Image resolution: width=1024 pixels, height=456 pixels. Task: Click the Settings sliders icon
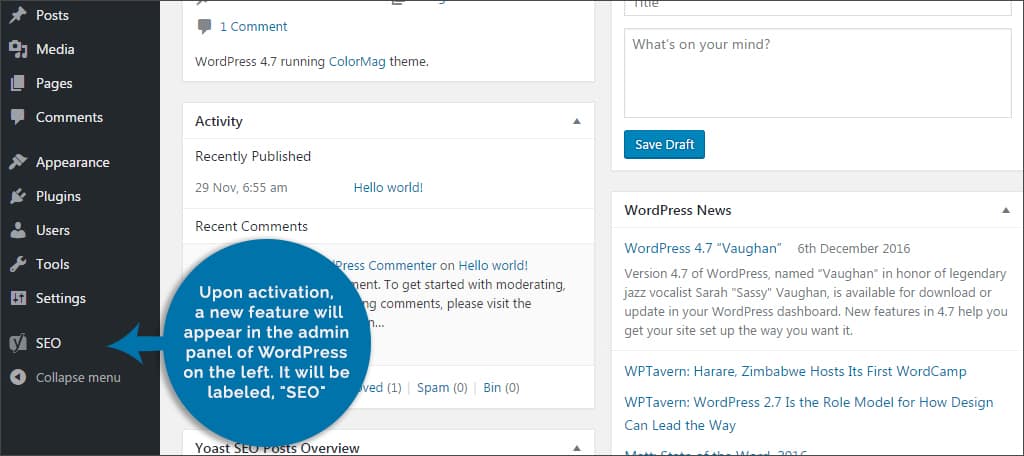(18, 298)
